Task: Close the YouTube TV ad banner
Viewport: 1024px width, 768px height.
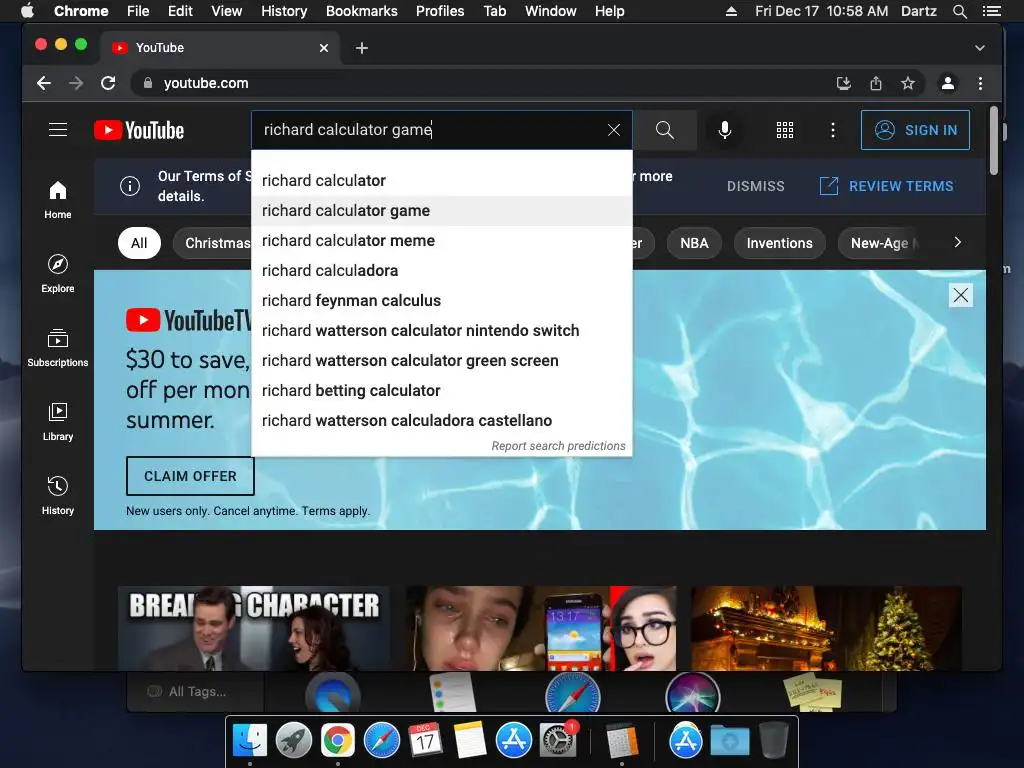Action: (x=961, y=295)
